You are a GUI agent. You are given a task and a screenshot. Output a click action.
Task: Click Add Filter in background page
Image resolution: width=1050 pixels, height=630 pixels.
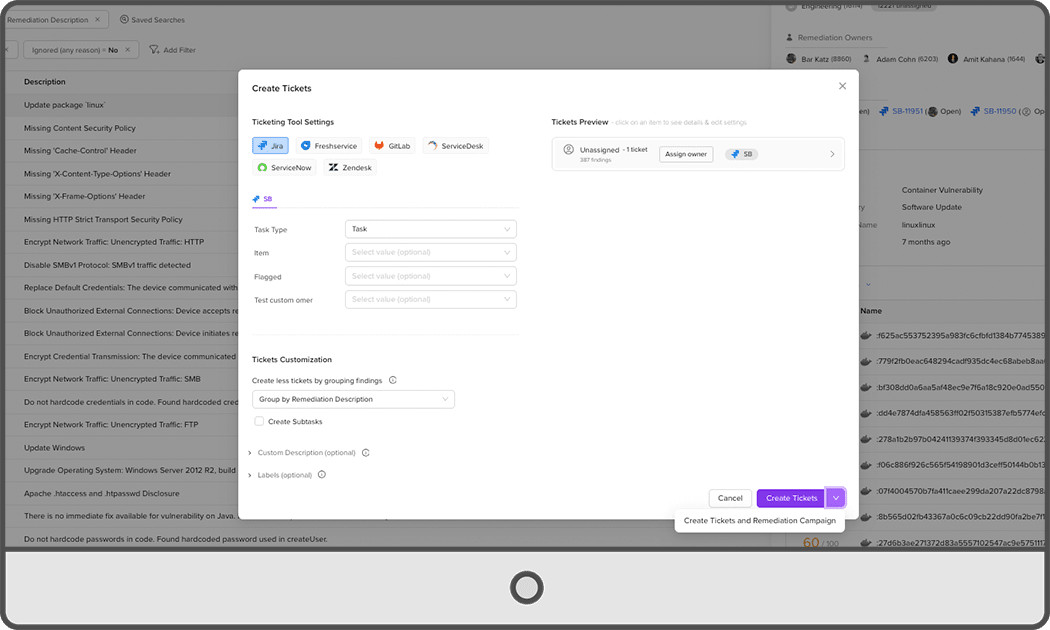click(173, 50)
